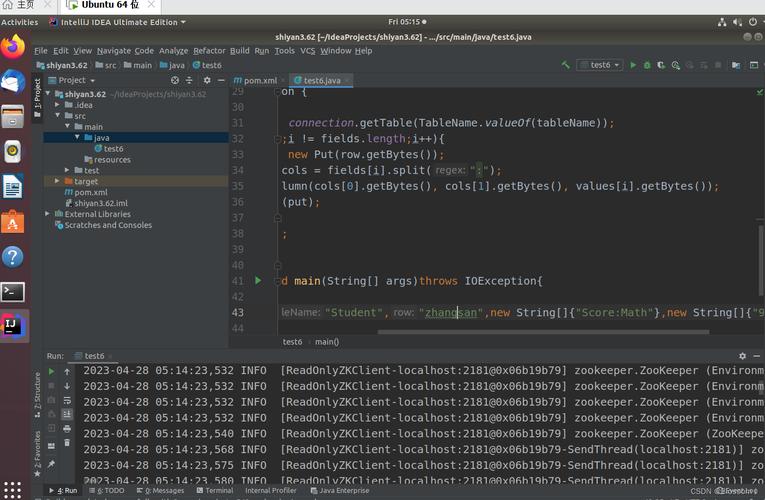Collapse the java folder
Viewport: 765px width, 500px height.
(77, 137)
